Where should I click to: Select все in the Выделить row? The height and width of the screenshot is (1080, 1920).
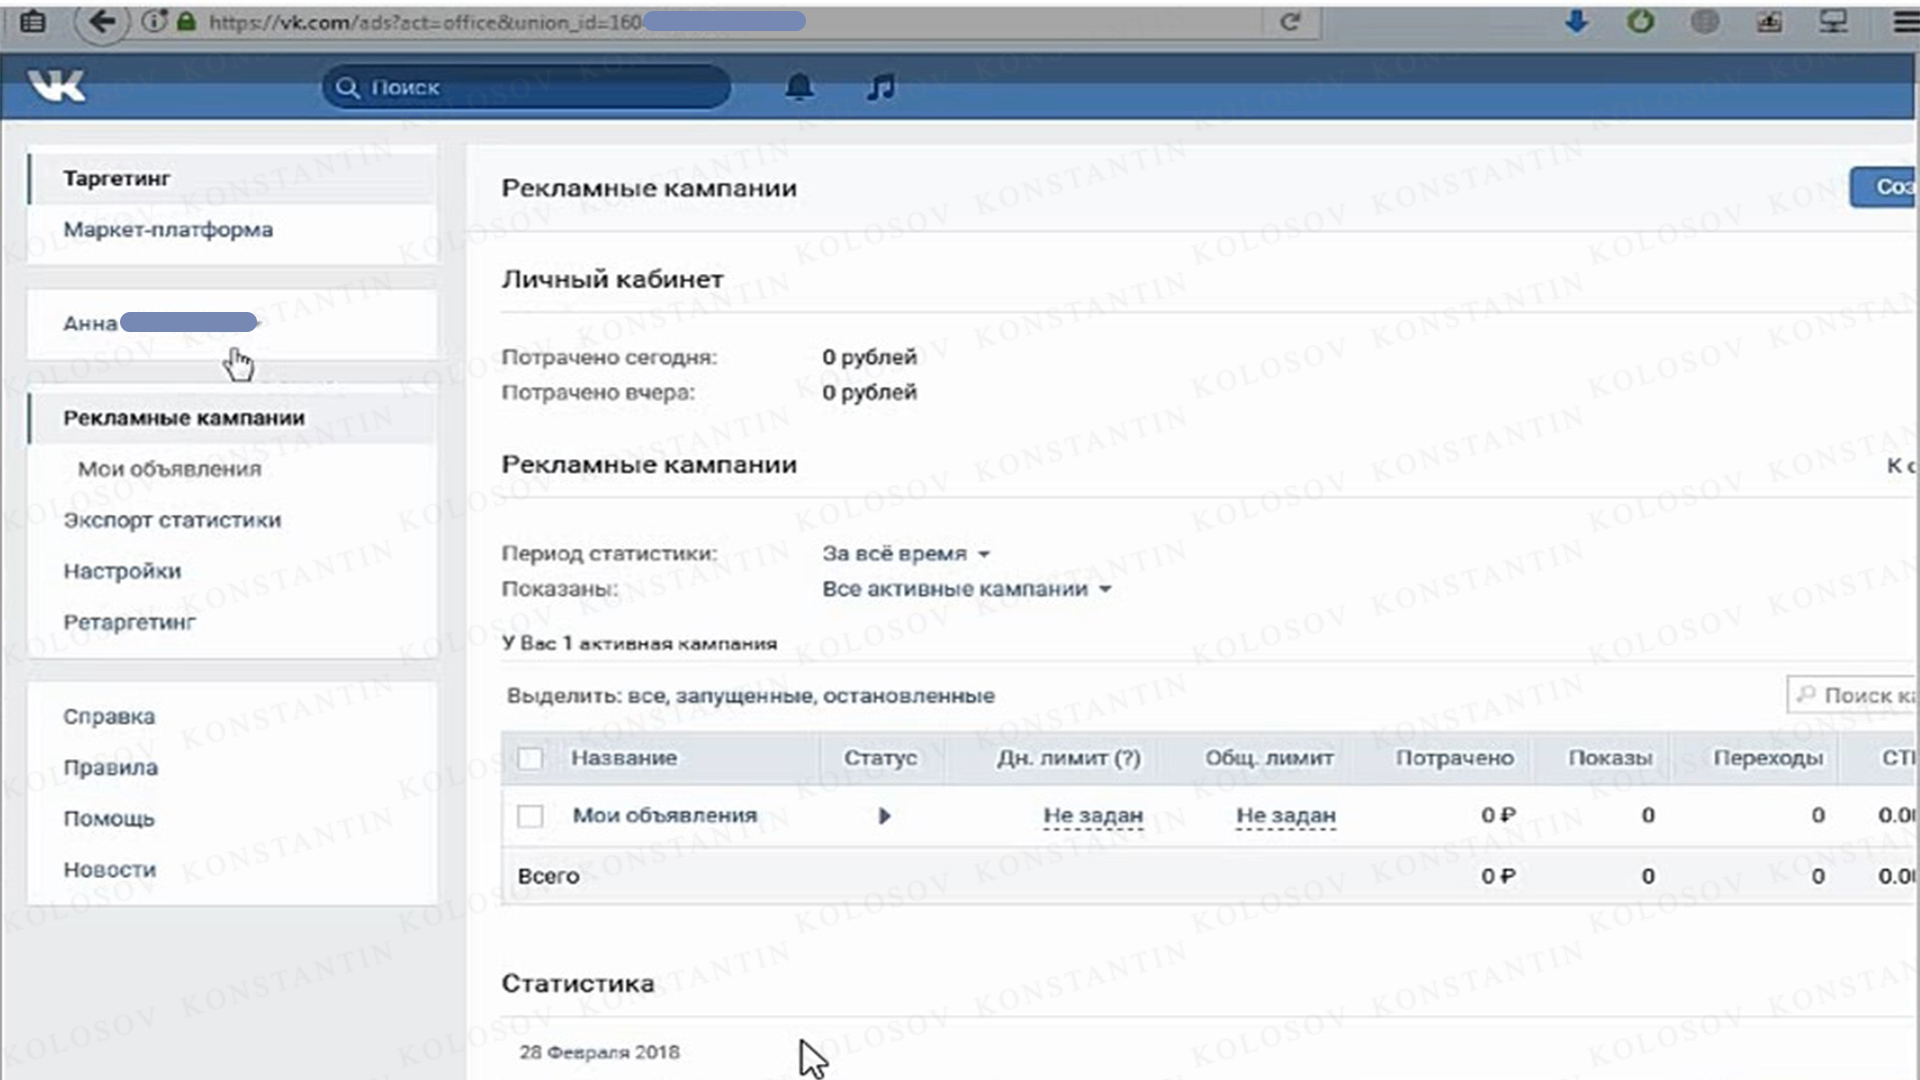[648, 696]
